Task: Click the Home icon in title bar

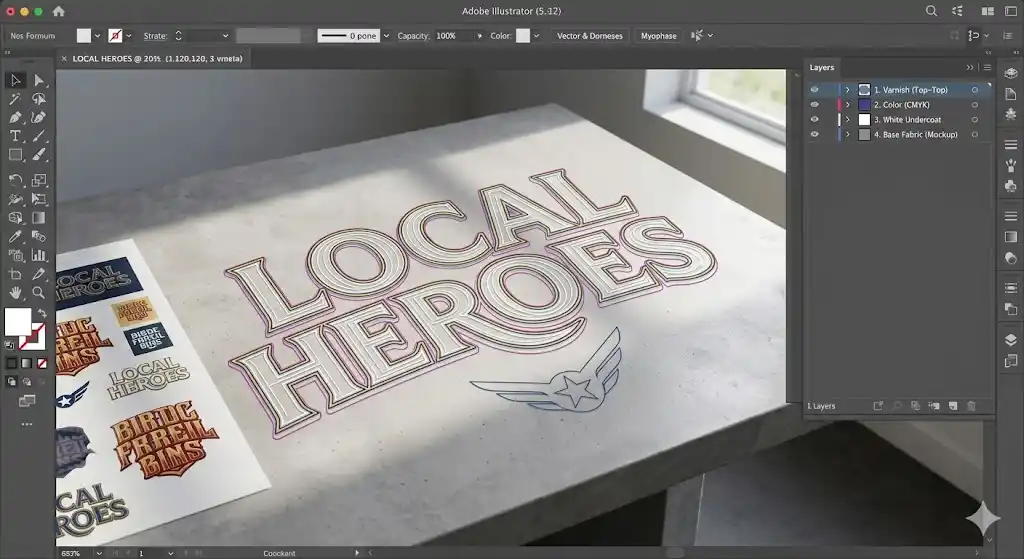Action: [58, 11]
